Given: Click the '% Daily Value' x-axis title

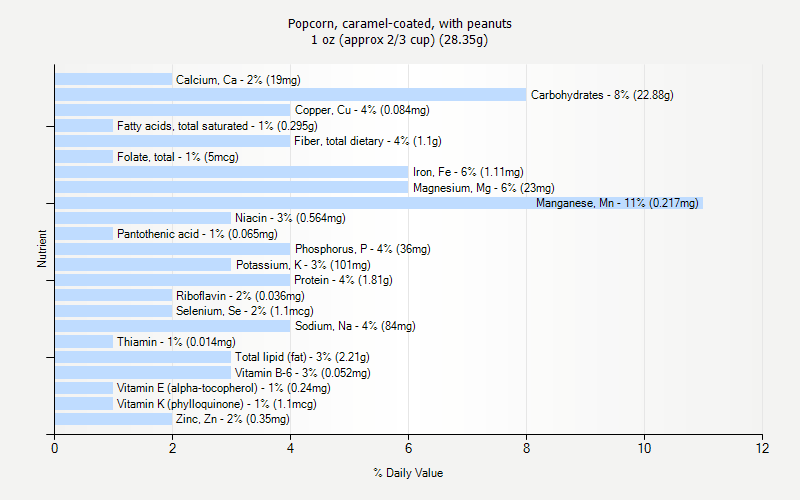Looking at the screenshot, I should click(x=408, y=473).
